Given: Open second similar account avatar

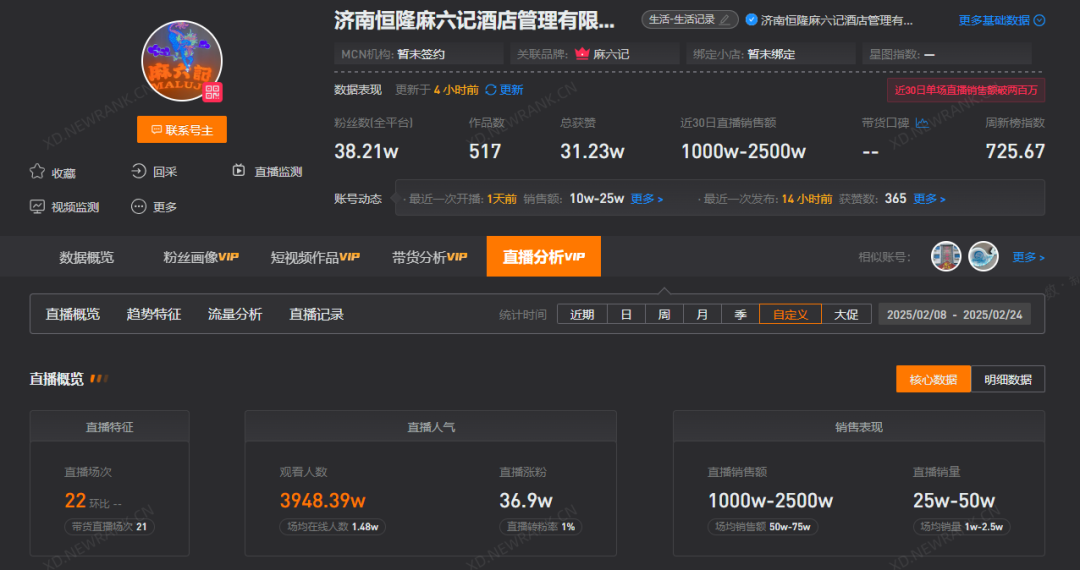Looking at the screenshot, I should 983,257.
